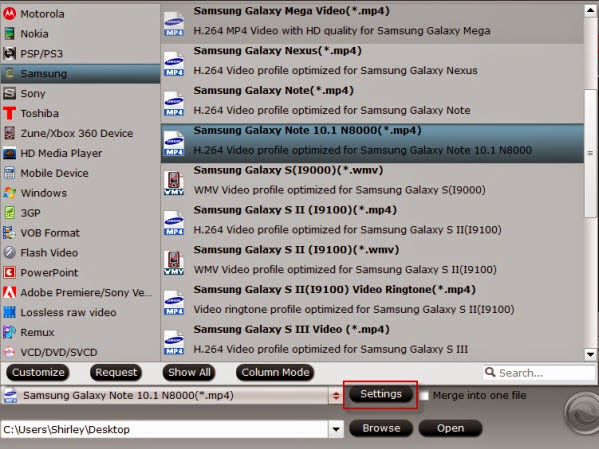The height and width of the screenshot is (449, 599).
Task: Click the Mobile Device icon
Action: click(10, 173)
